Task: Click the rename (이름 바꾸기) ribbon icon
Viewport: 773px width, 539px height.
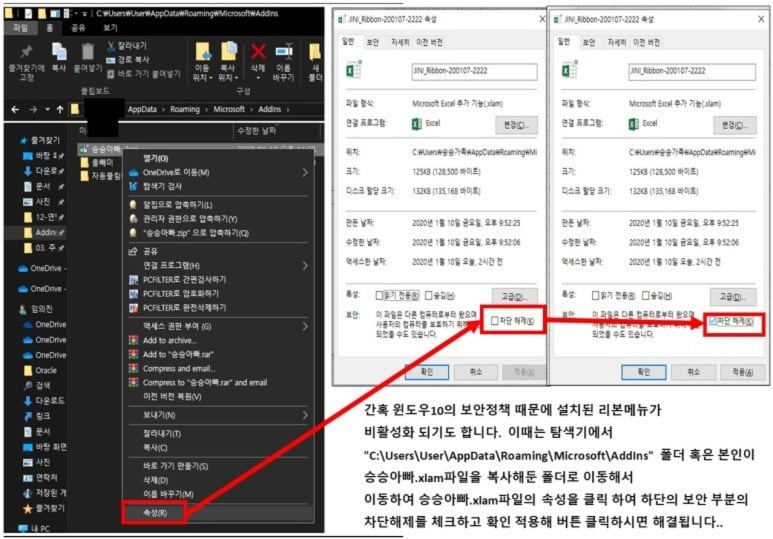Action: click(283, 52)
